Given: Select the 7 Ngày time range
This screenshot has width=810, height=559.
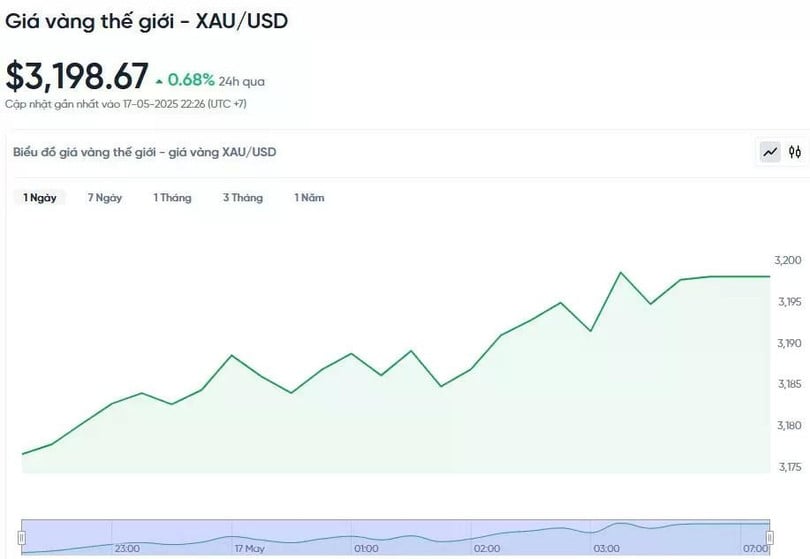Looking at the screenshot, I should 105,197.
